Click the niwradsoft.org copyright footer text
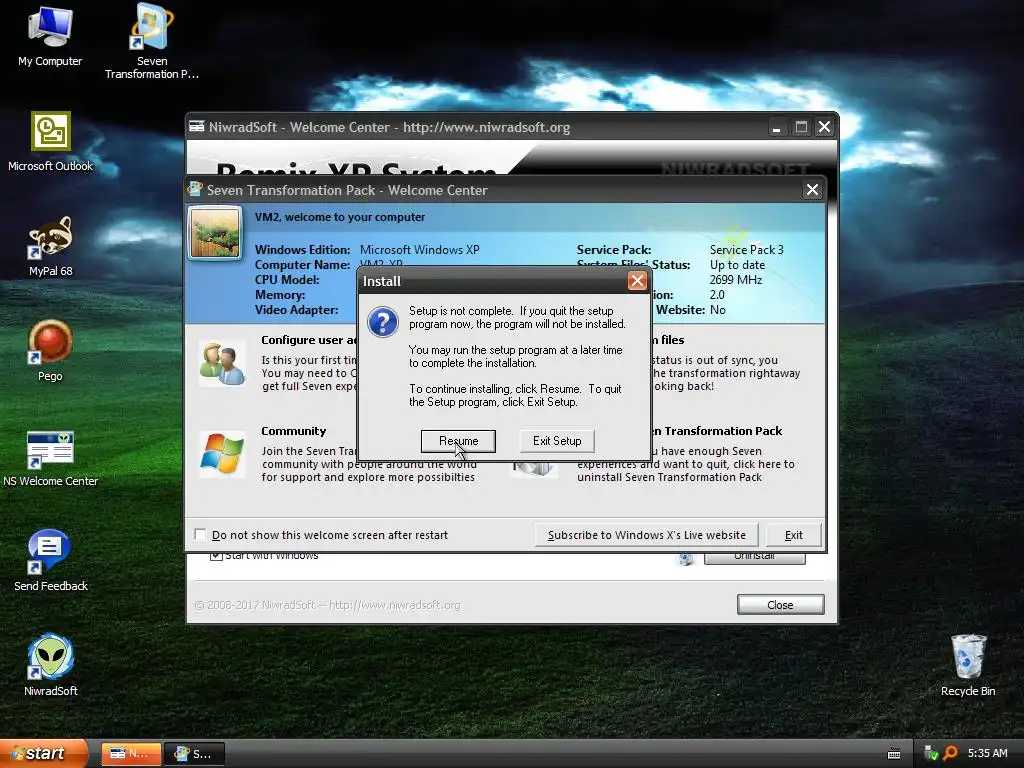 pyautogui.click(x=327, y=605)
